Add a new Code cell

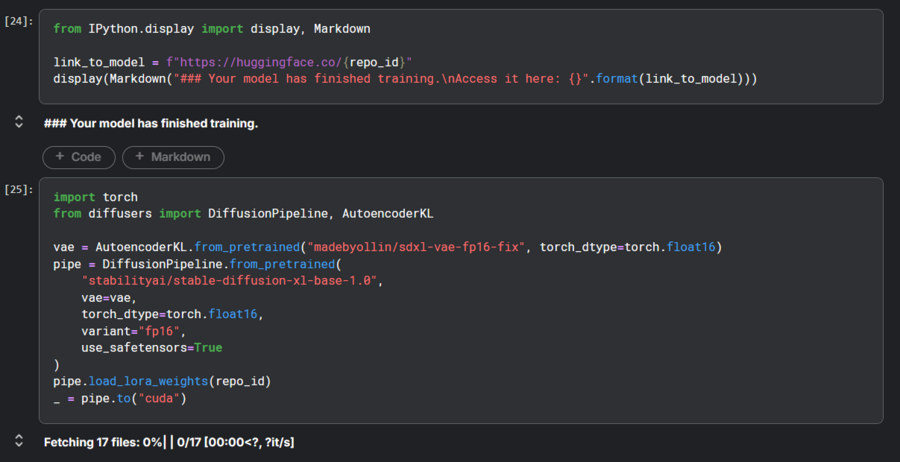(79, 157)
